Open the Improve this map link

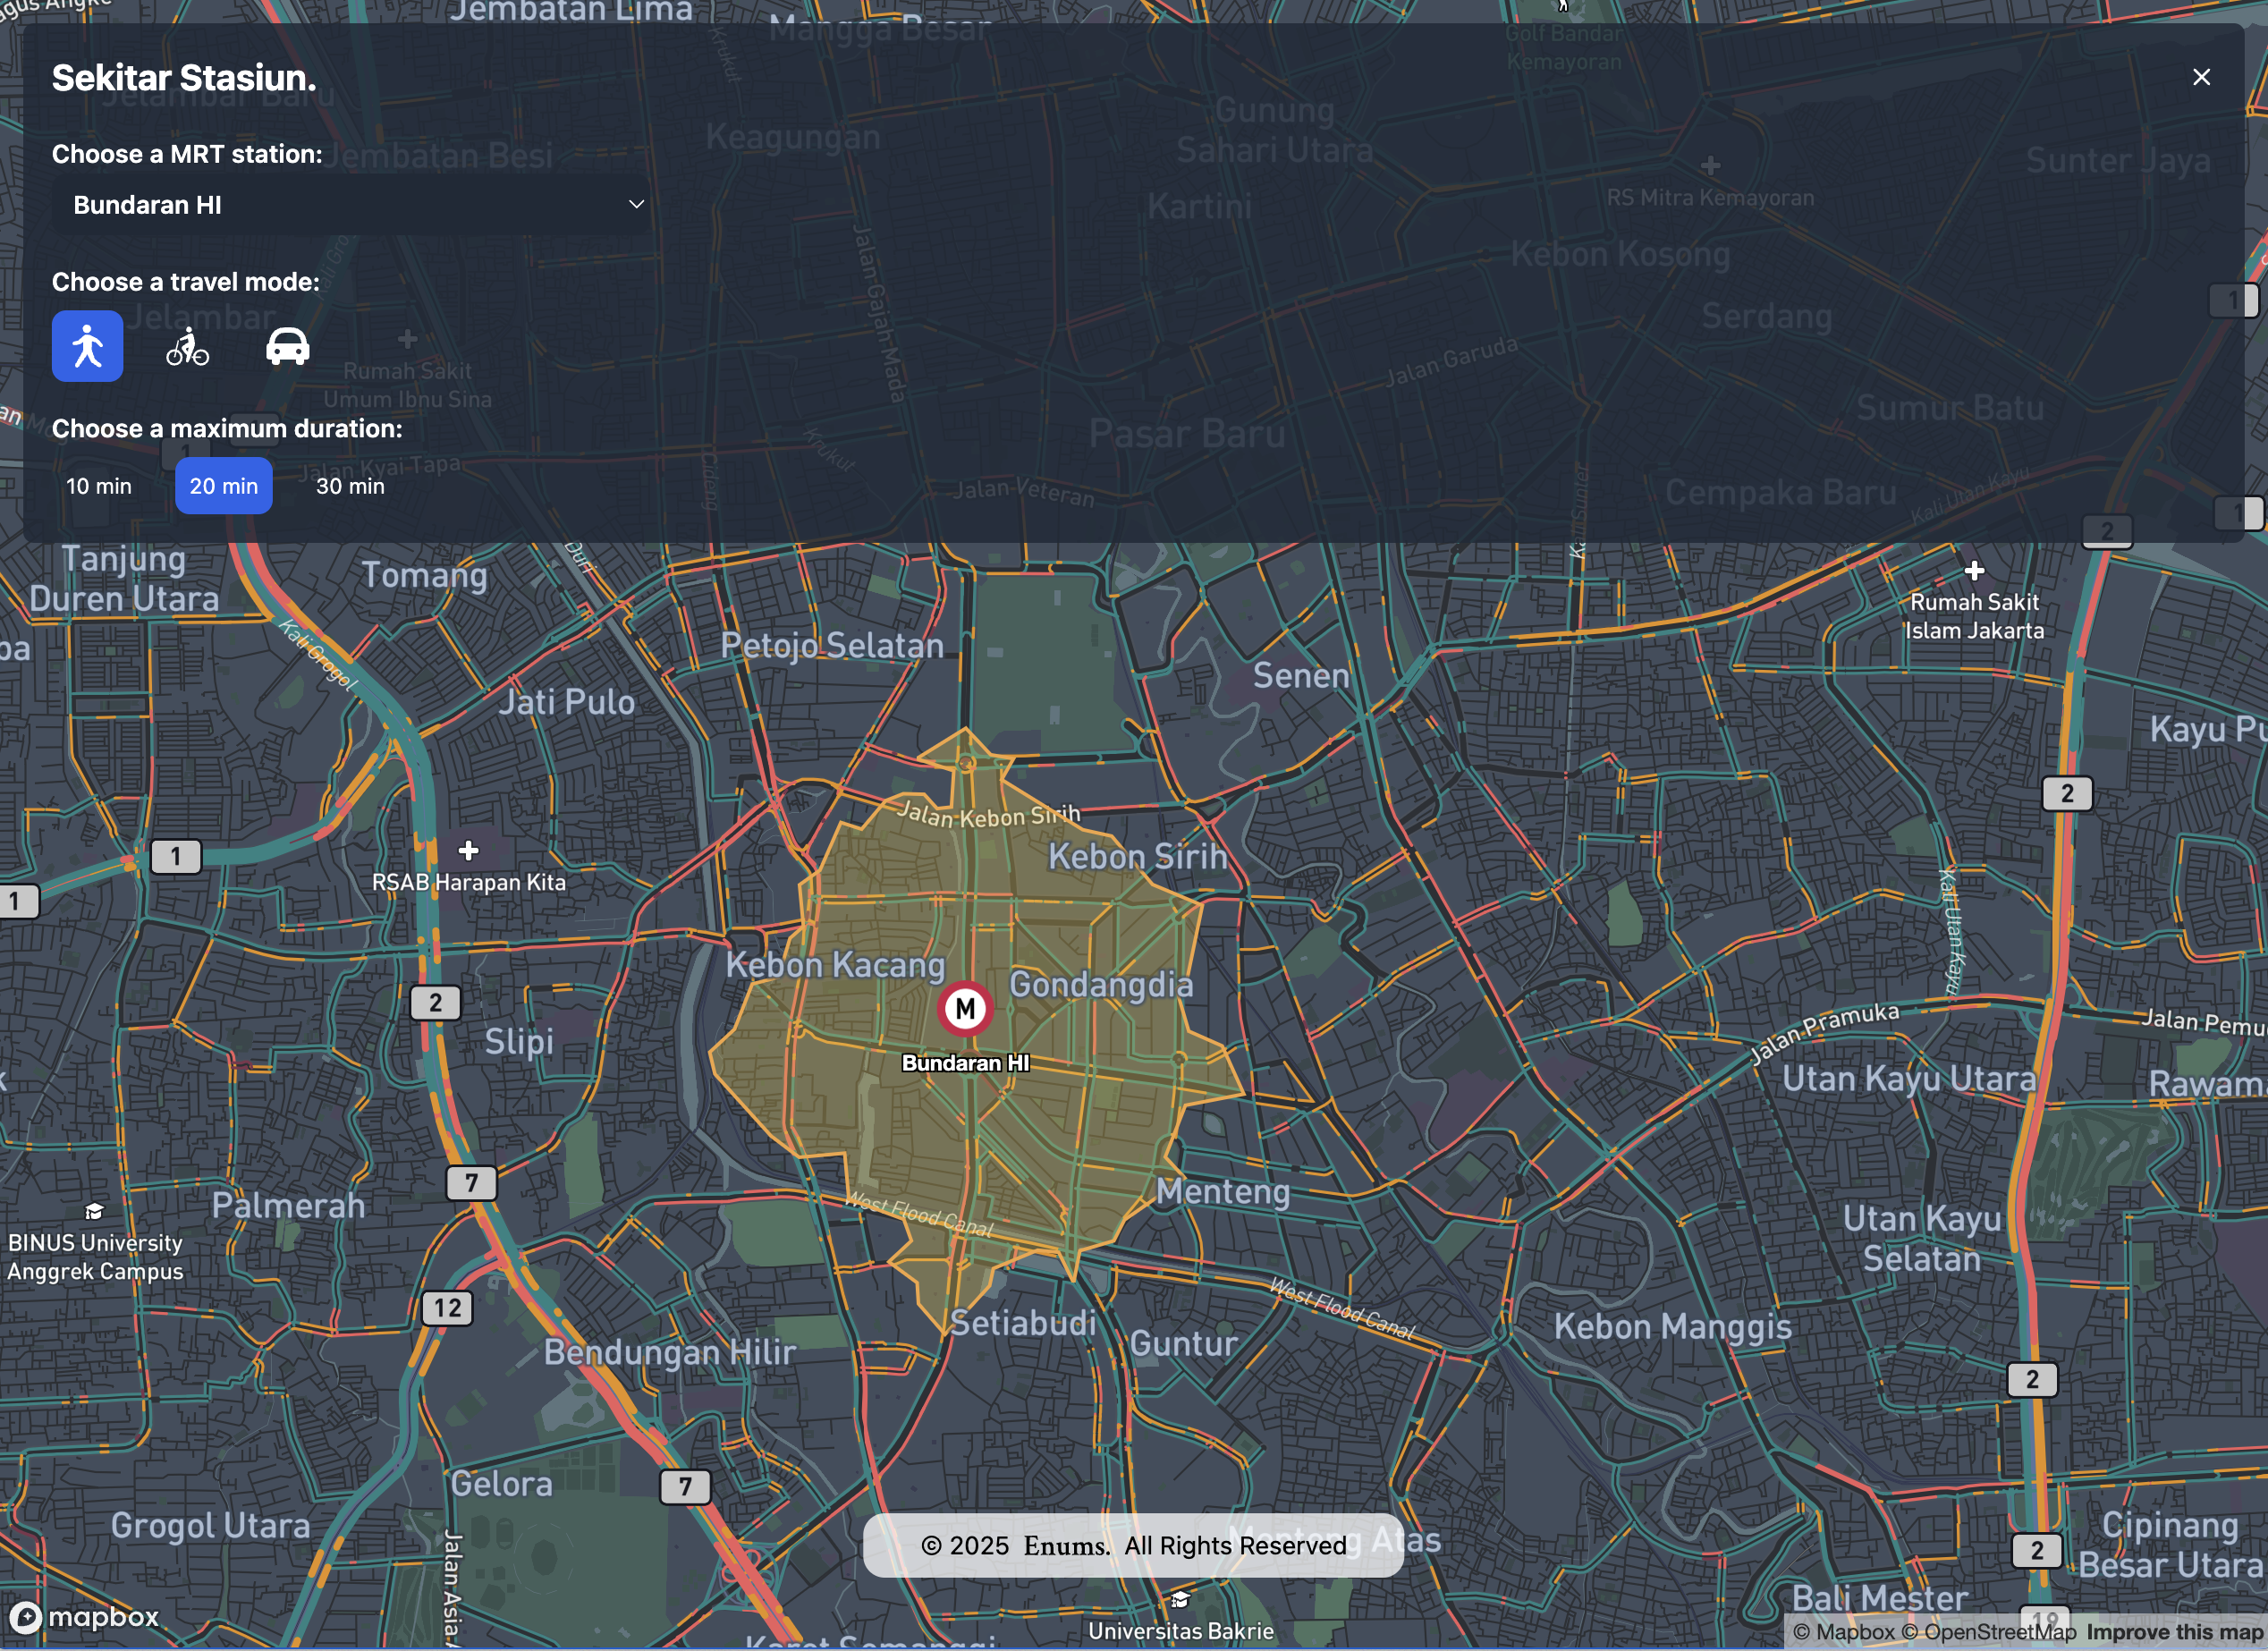[x=2174, y=1633]
